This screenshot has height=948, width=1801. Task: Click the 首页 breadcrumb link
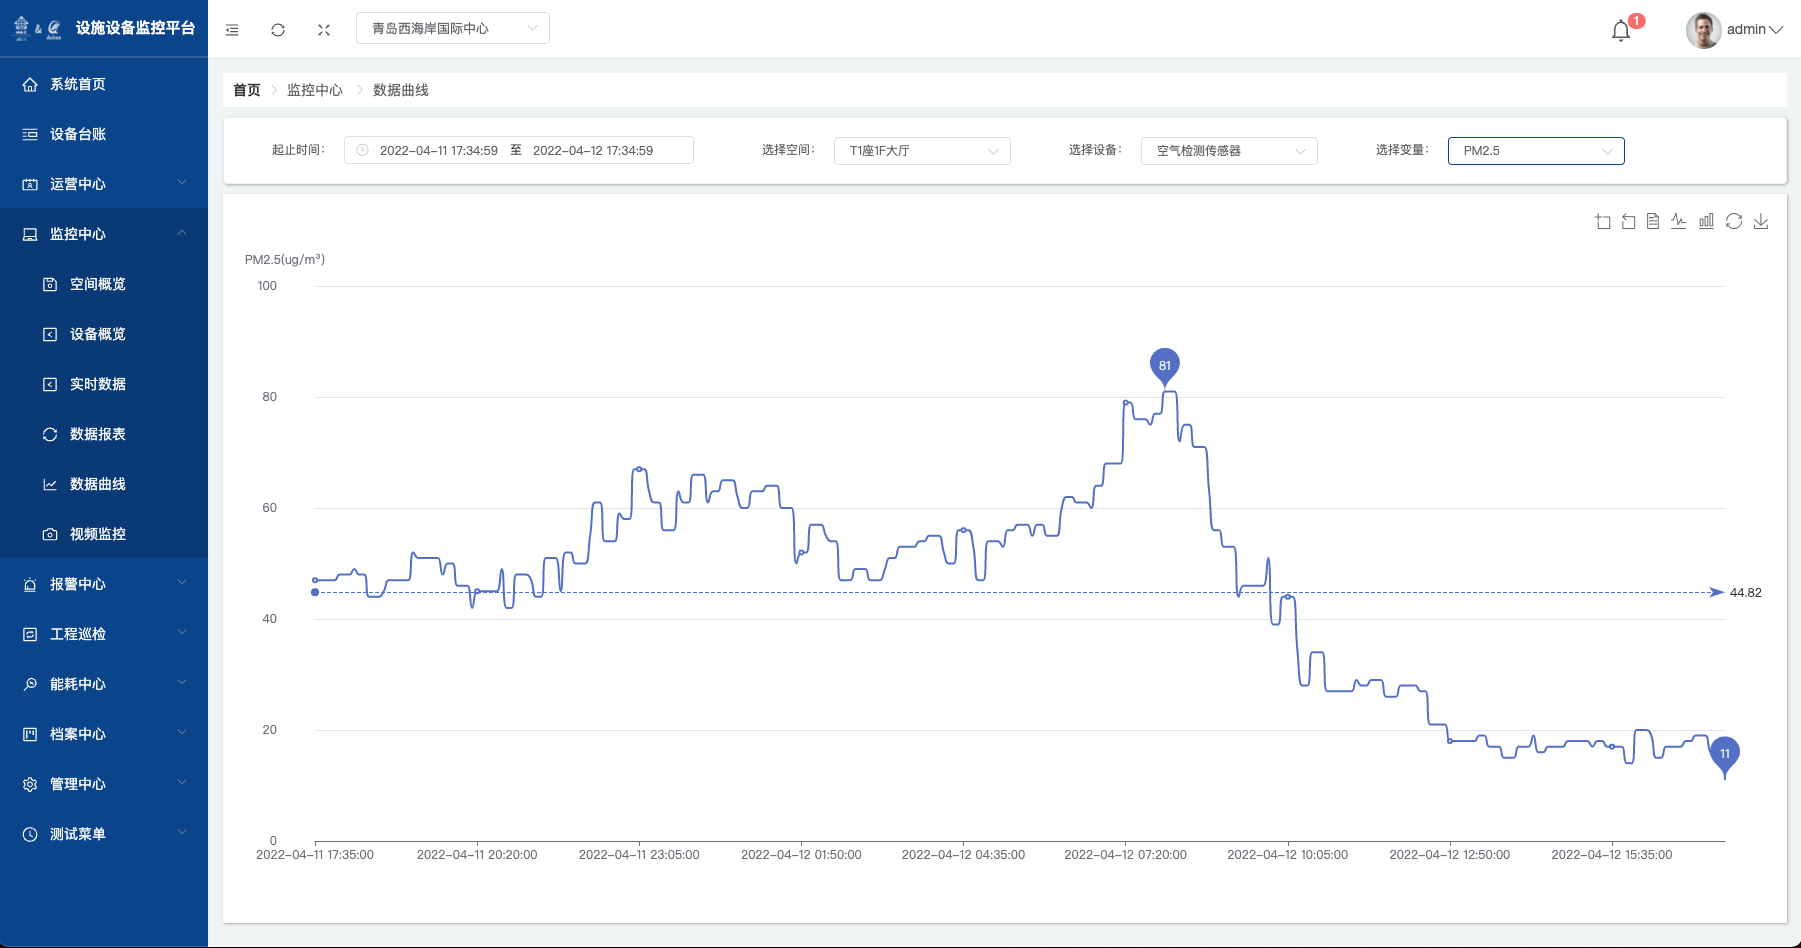pyautogui.click(x=246, y=90)
